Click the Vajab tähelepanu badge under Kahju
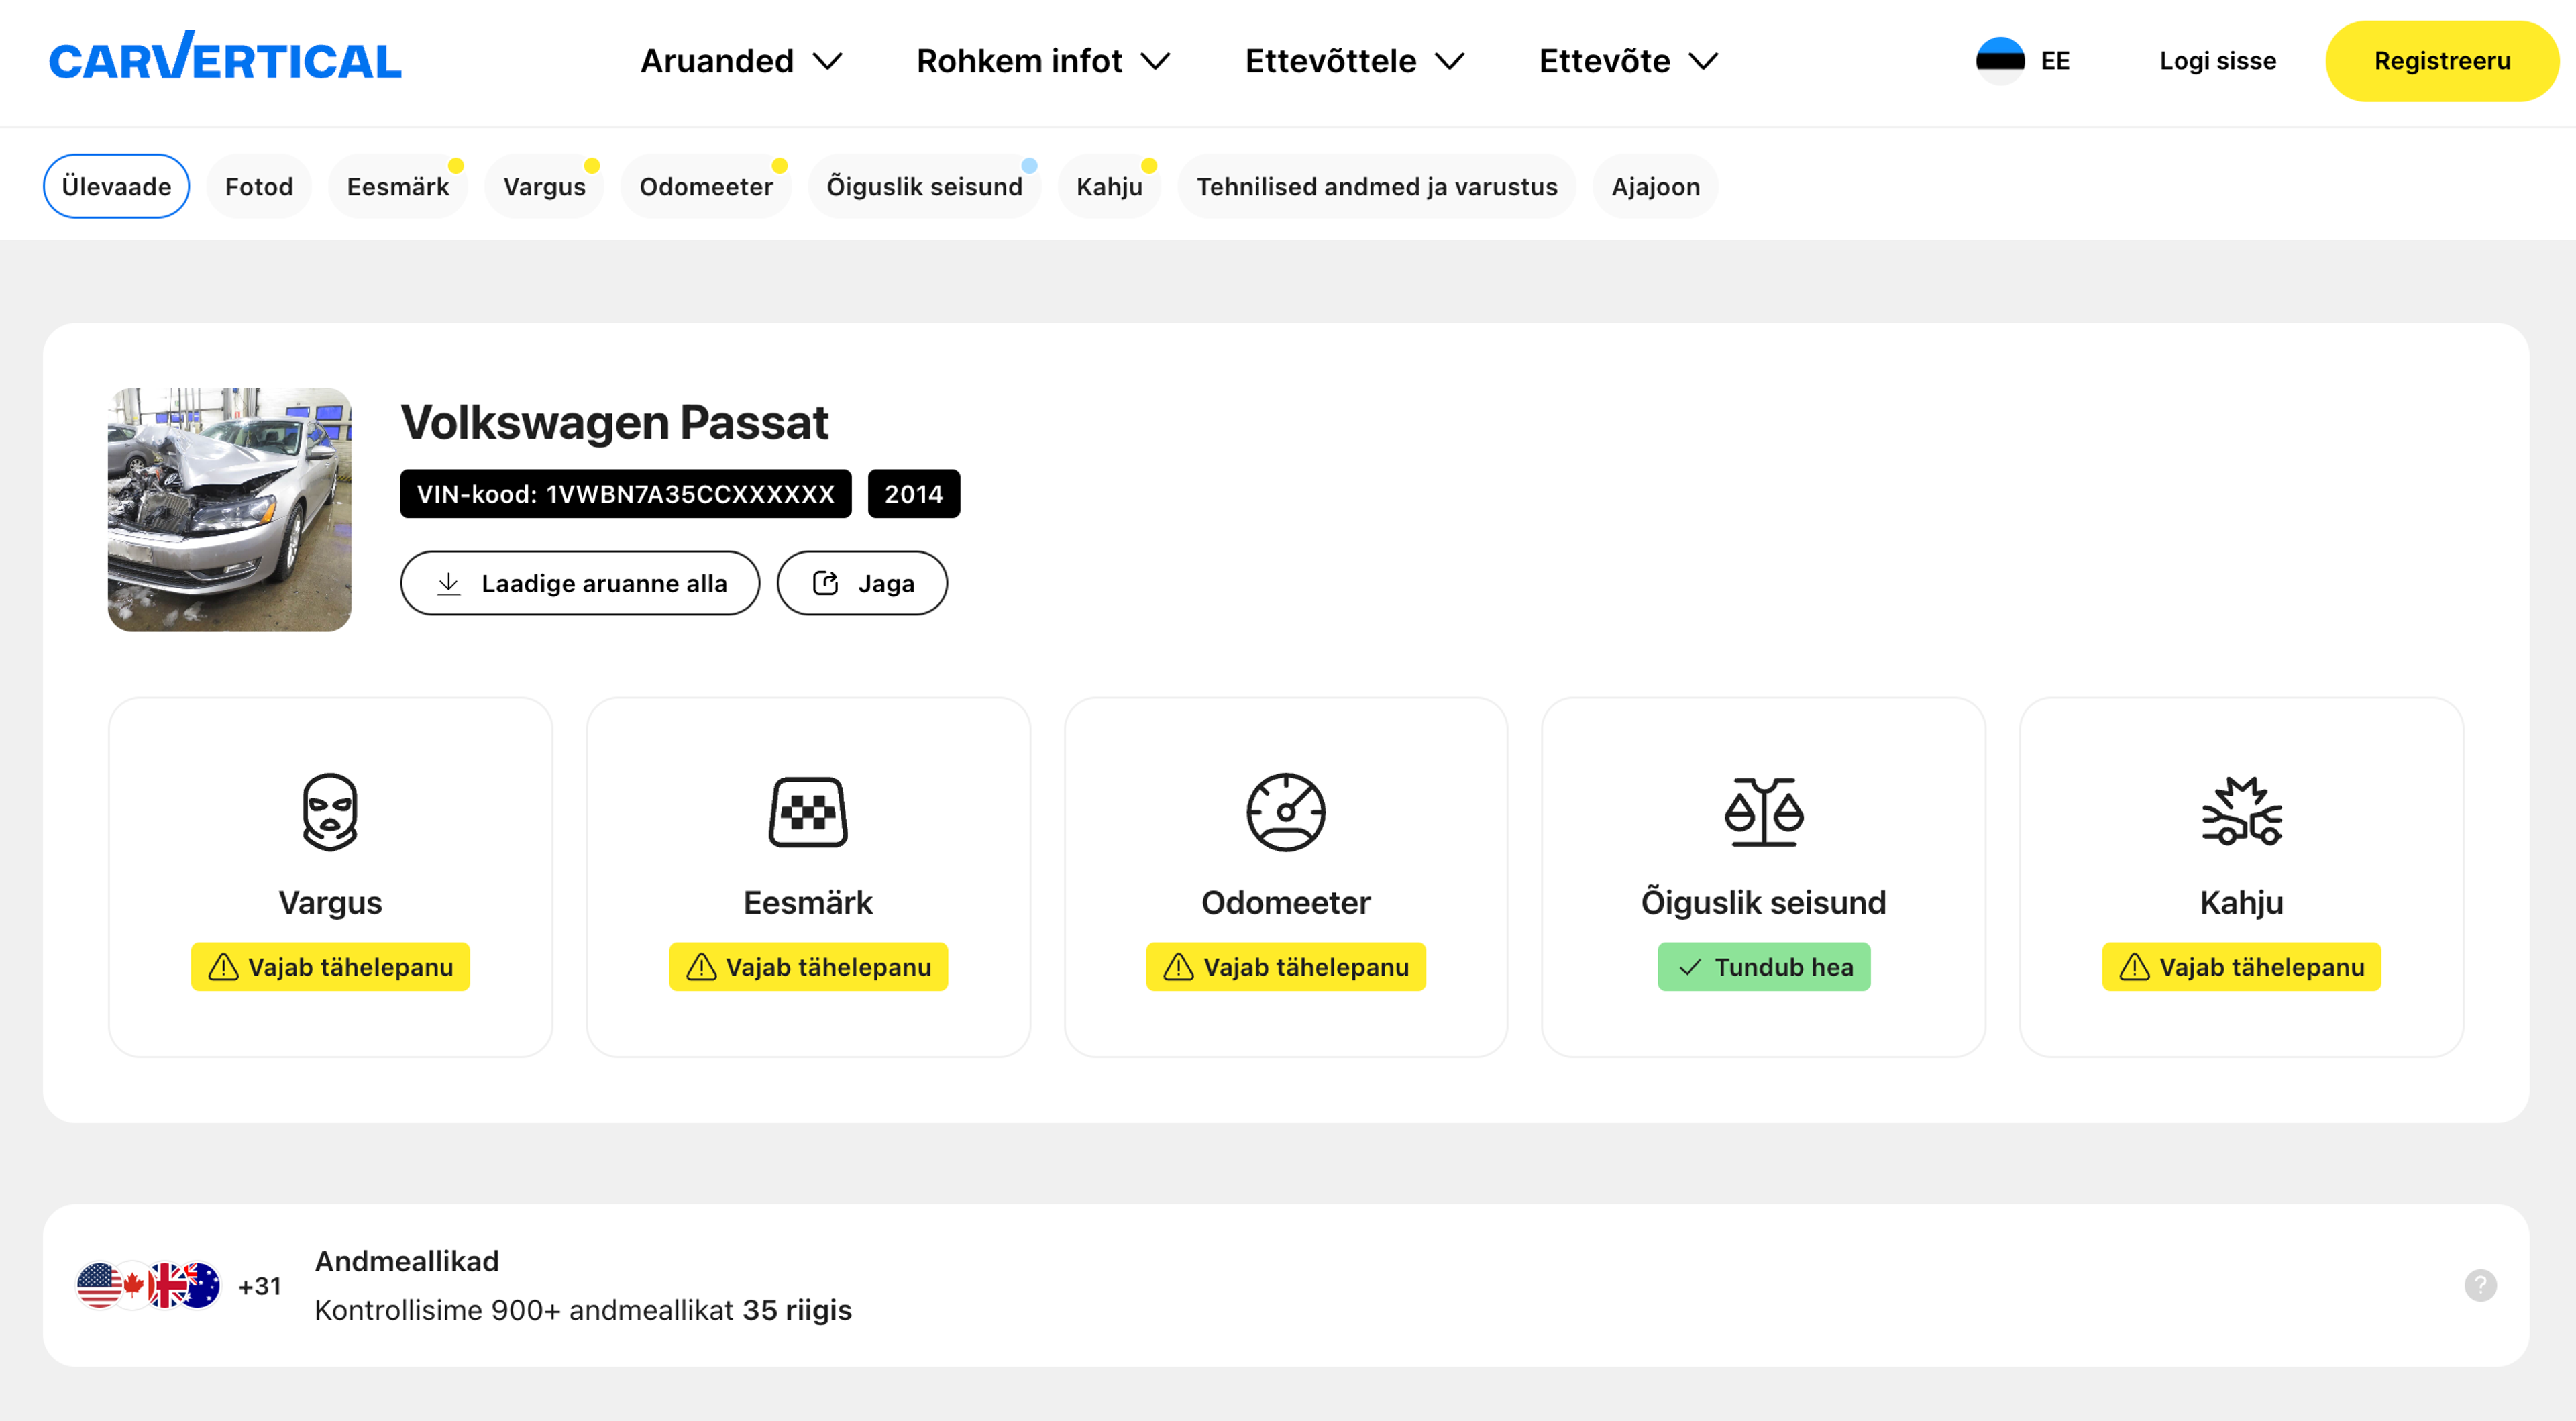Screen dimensions: 2576x1421 (x=2241, y=967)
